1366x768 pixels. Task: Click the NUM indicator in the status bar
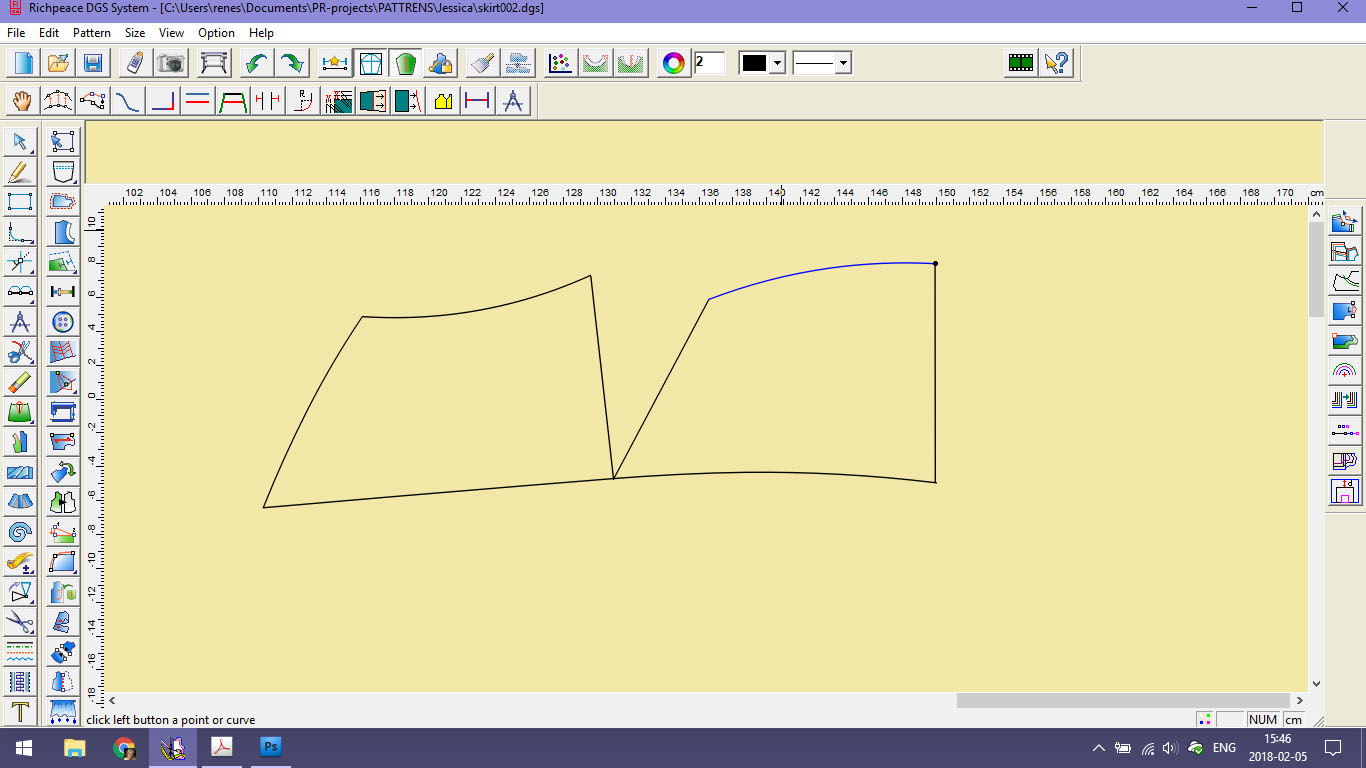point(1263,720)
